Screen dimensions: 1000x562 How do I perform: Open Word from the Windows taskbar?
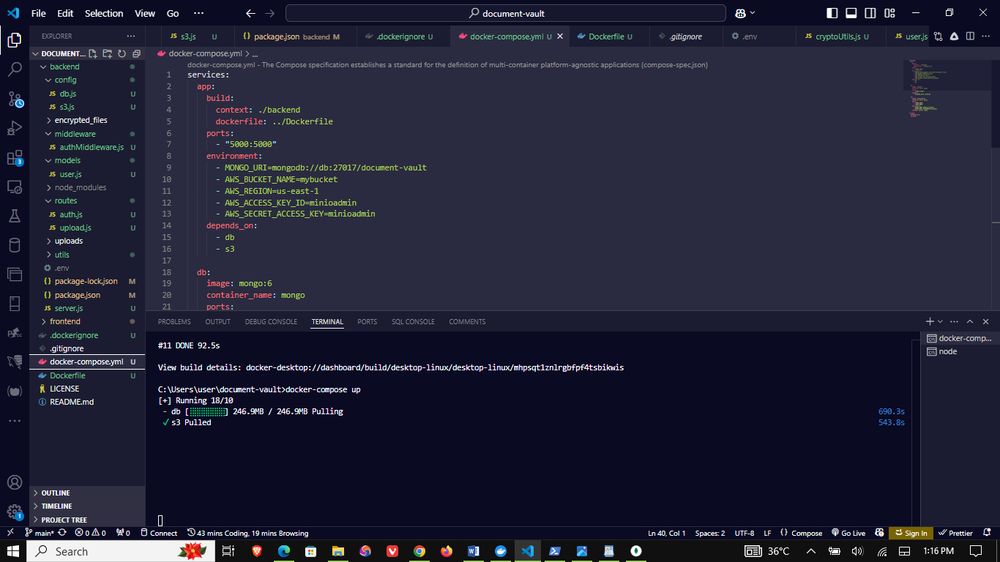coord(473,551)
